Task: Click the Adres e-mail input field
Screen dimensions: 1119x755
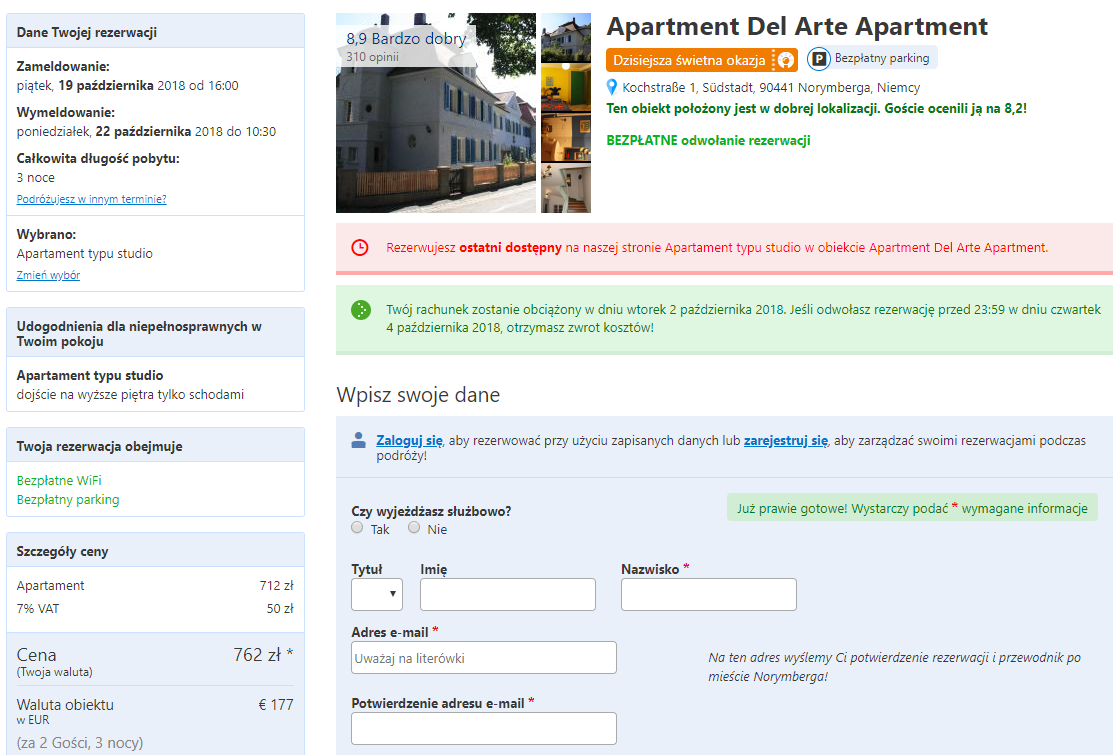Action: (x=484, y=658)
